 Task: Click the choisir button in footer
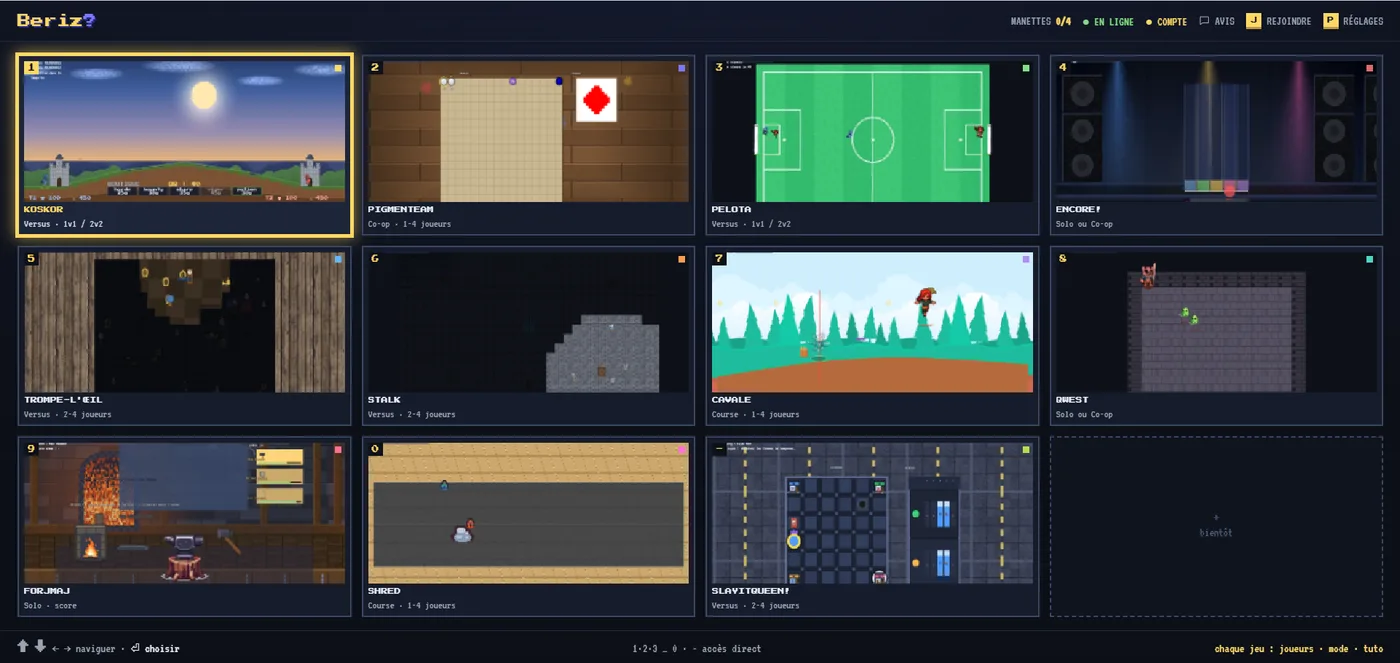click(155, 649)
